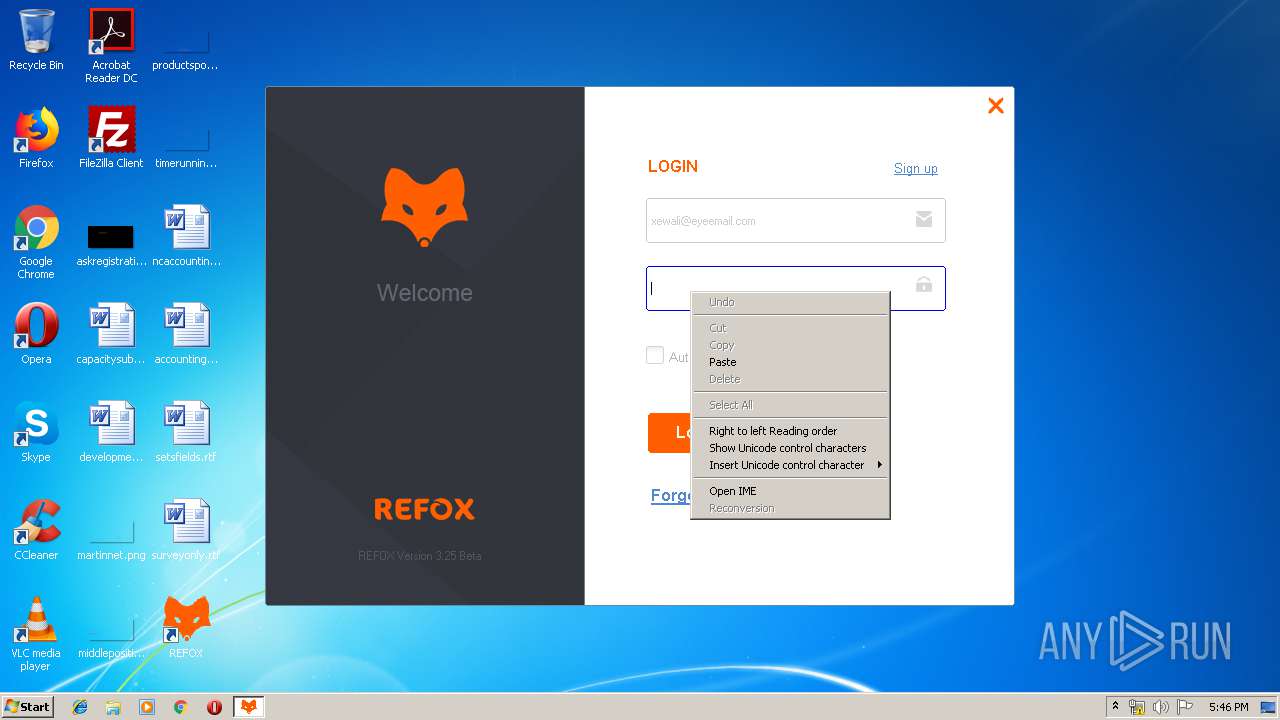Click the orange fox logo in REFOX
The height and width of the screenshot is (720, 1280).
pyautogui.click(x=425, y=207)
